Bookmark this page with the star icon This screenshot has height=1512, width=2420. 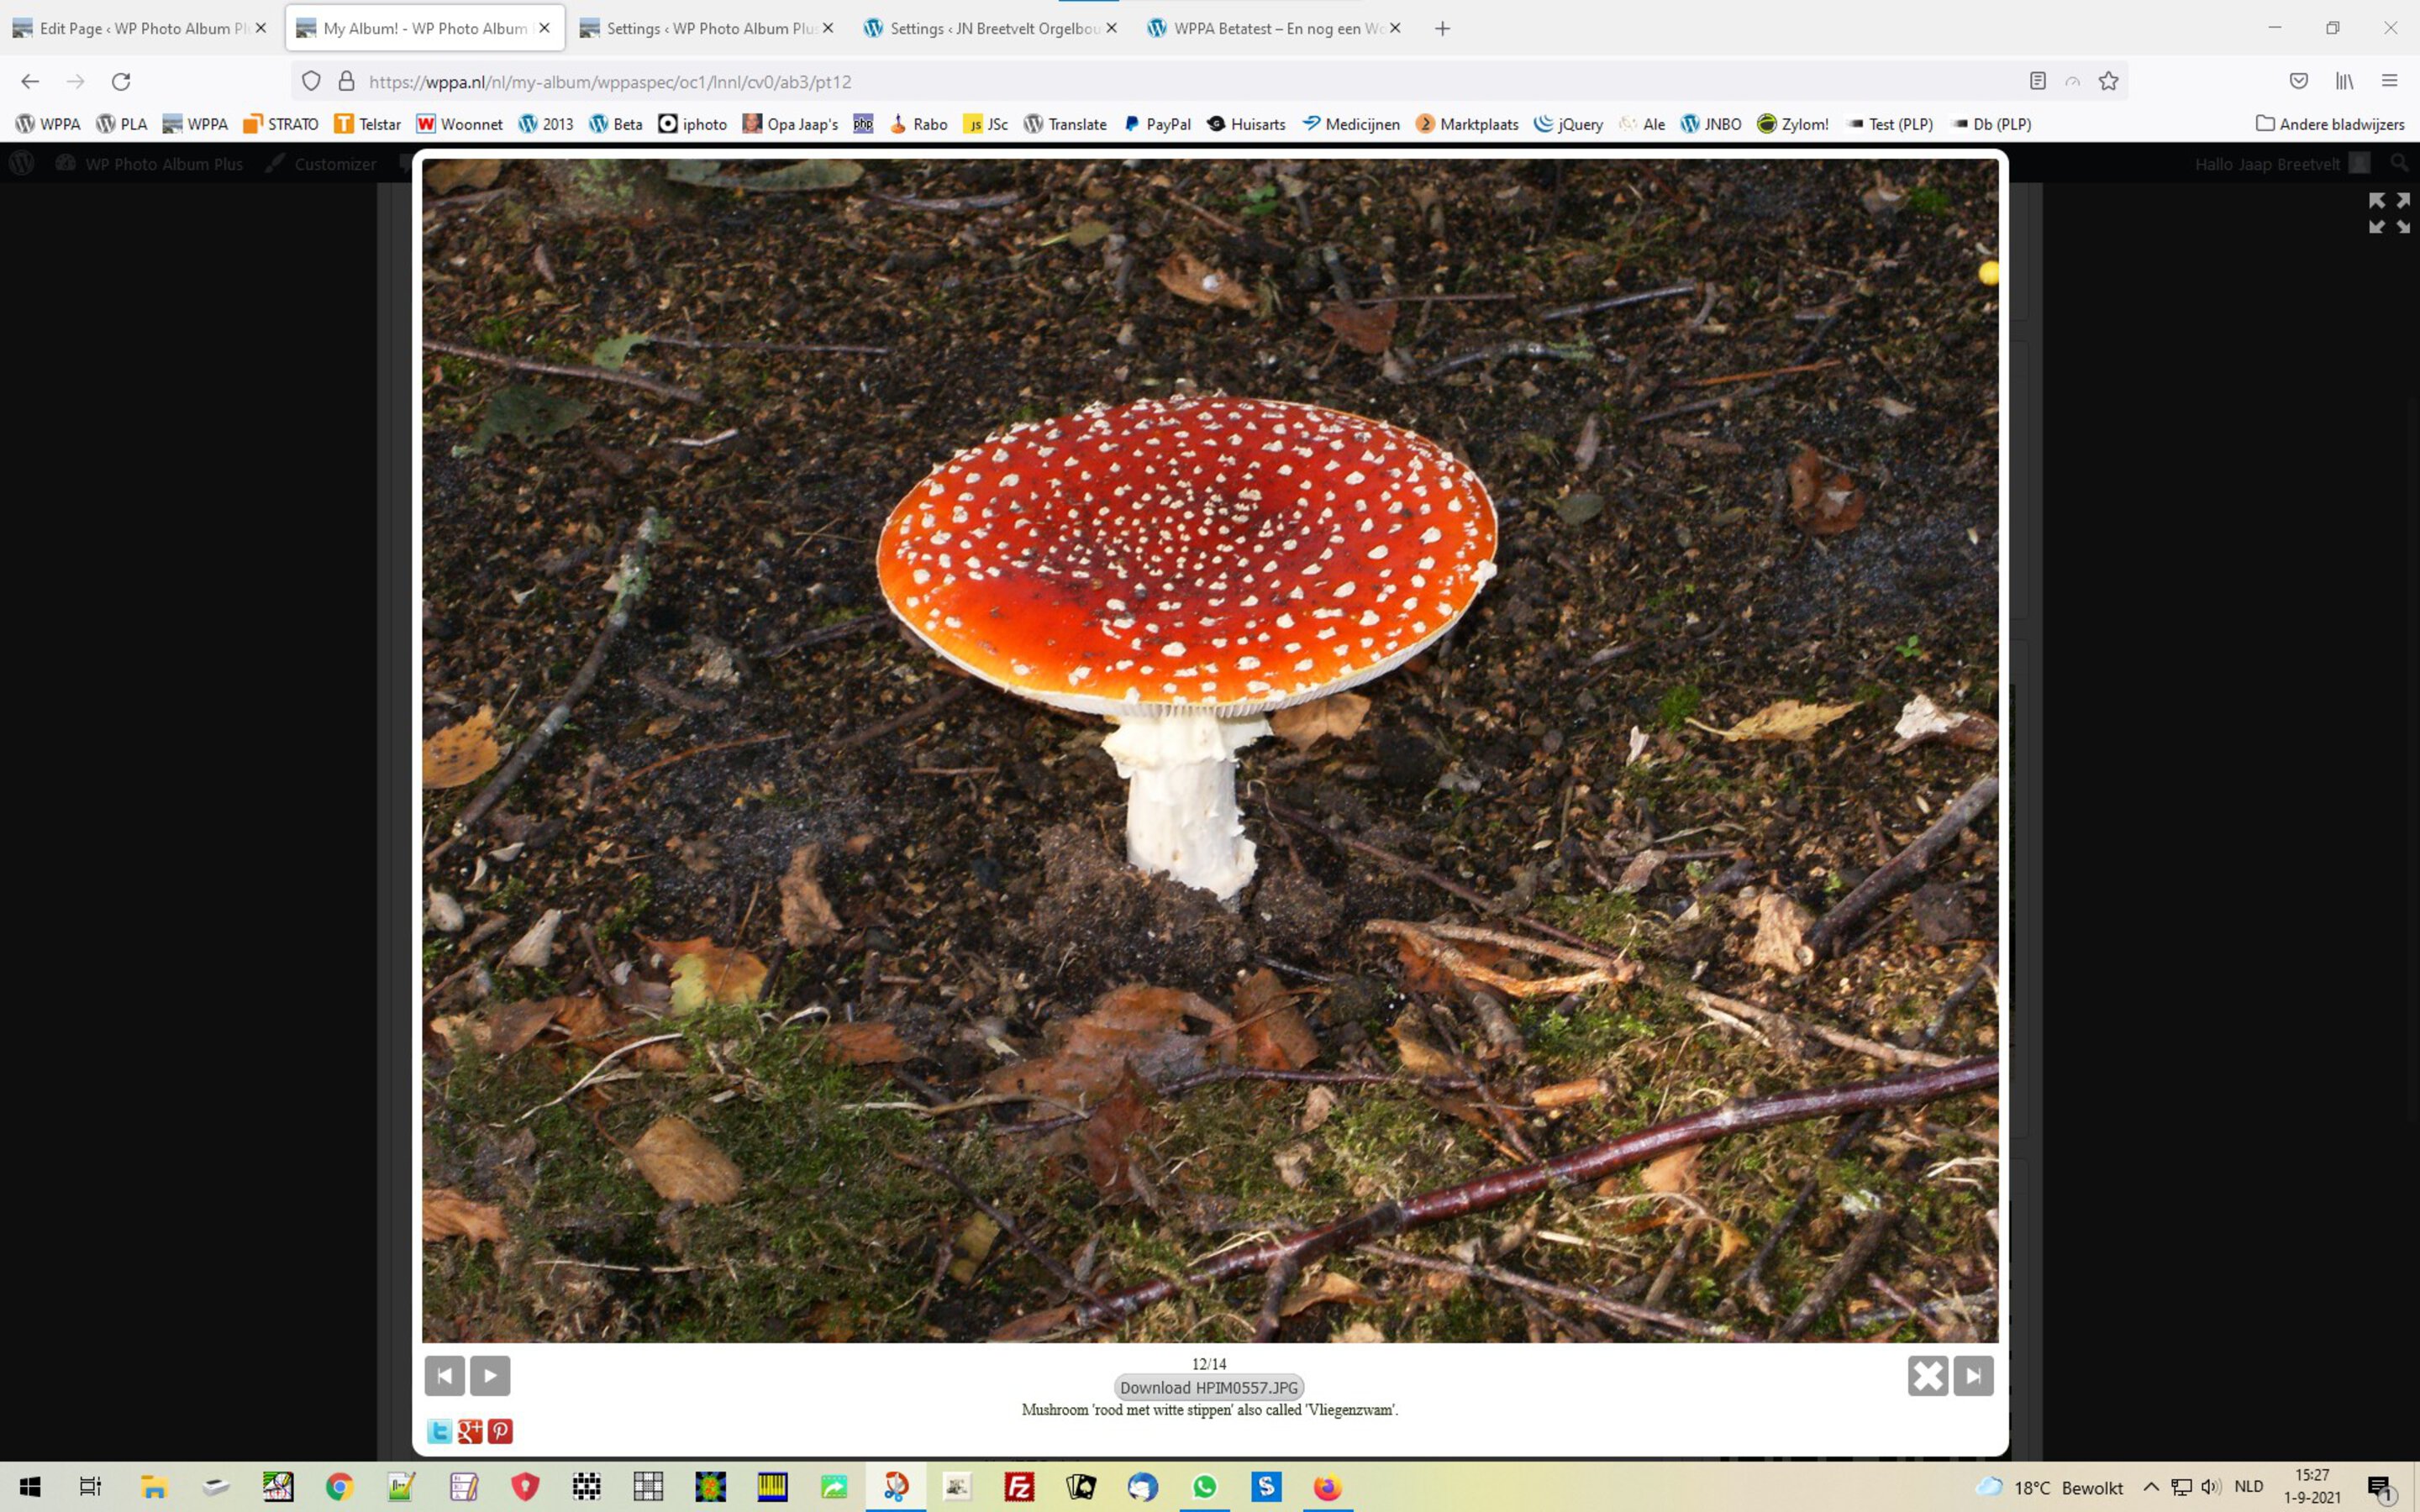pos(2110,81)
